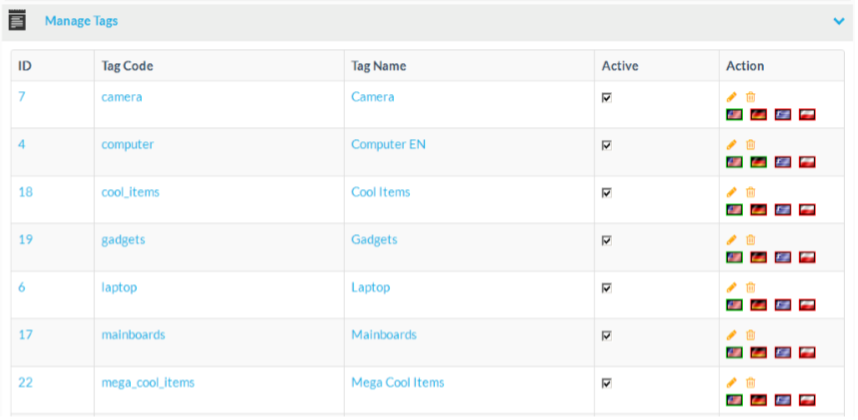Viewport: 858px width, 420px height.
Task: Select German flag in gadgets row
Action: click(x=759, y=257)
